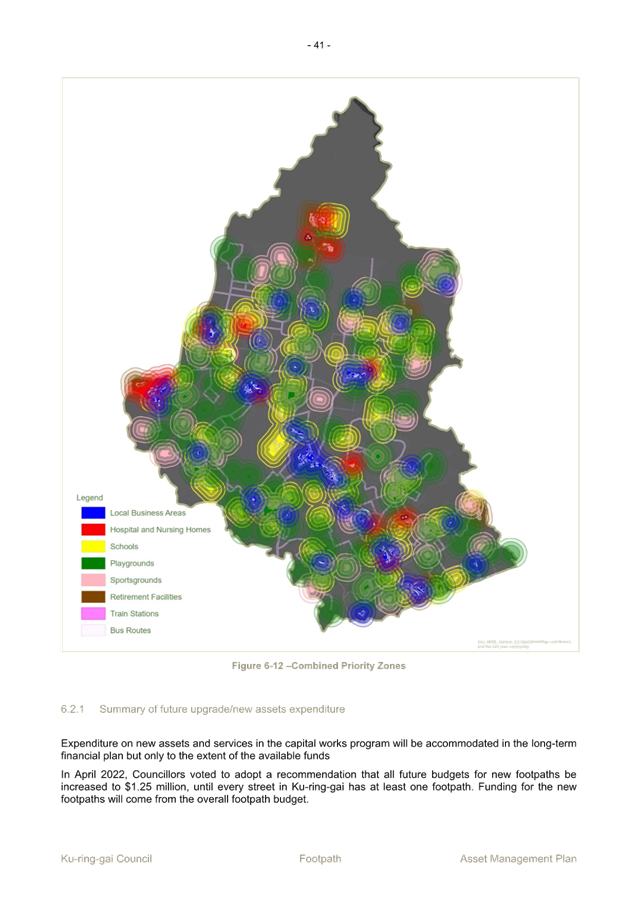Click the Schools legend text label
This screenshot has height=901, width=637.
[x=125, y=547]
